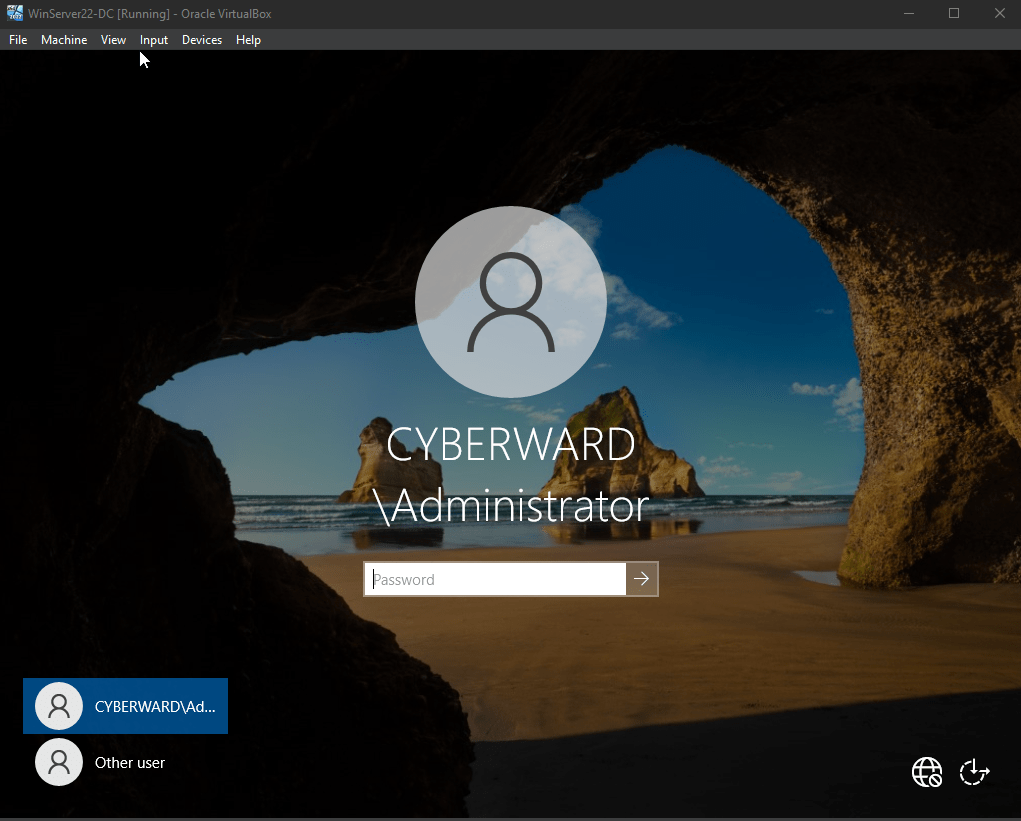
Task: Select the Other user label
Action: point(130,762)
